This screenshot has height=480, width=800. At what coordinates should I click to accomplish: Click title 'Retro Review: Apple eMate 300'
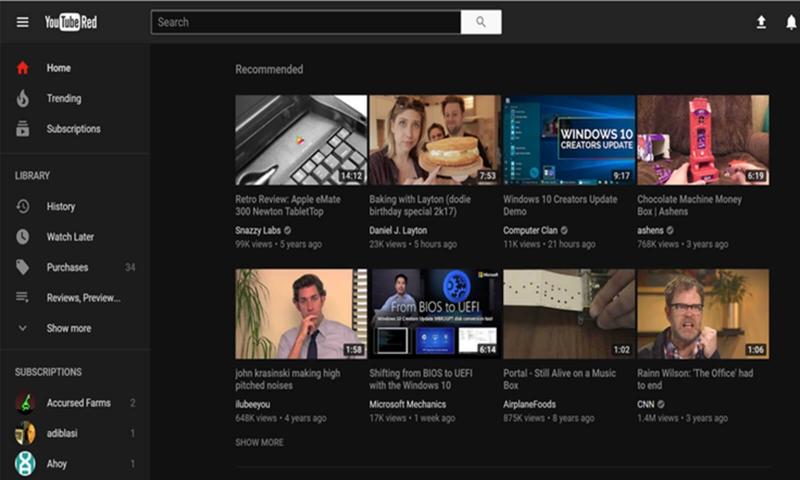pos(288,205)
